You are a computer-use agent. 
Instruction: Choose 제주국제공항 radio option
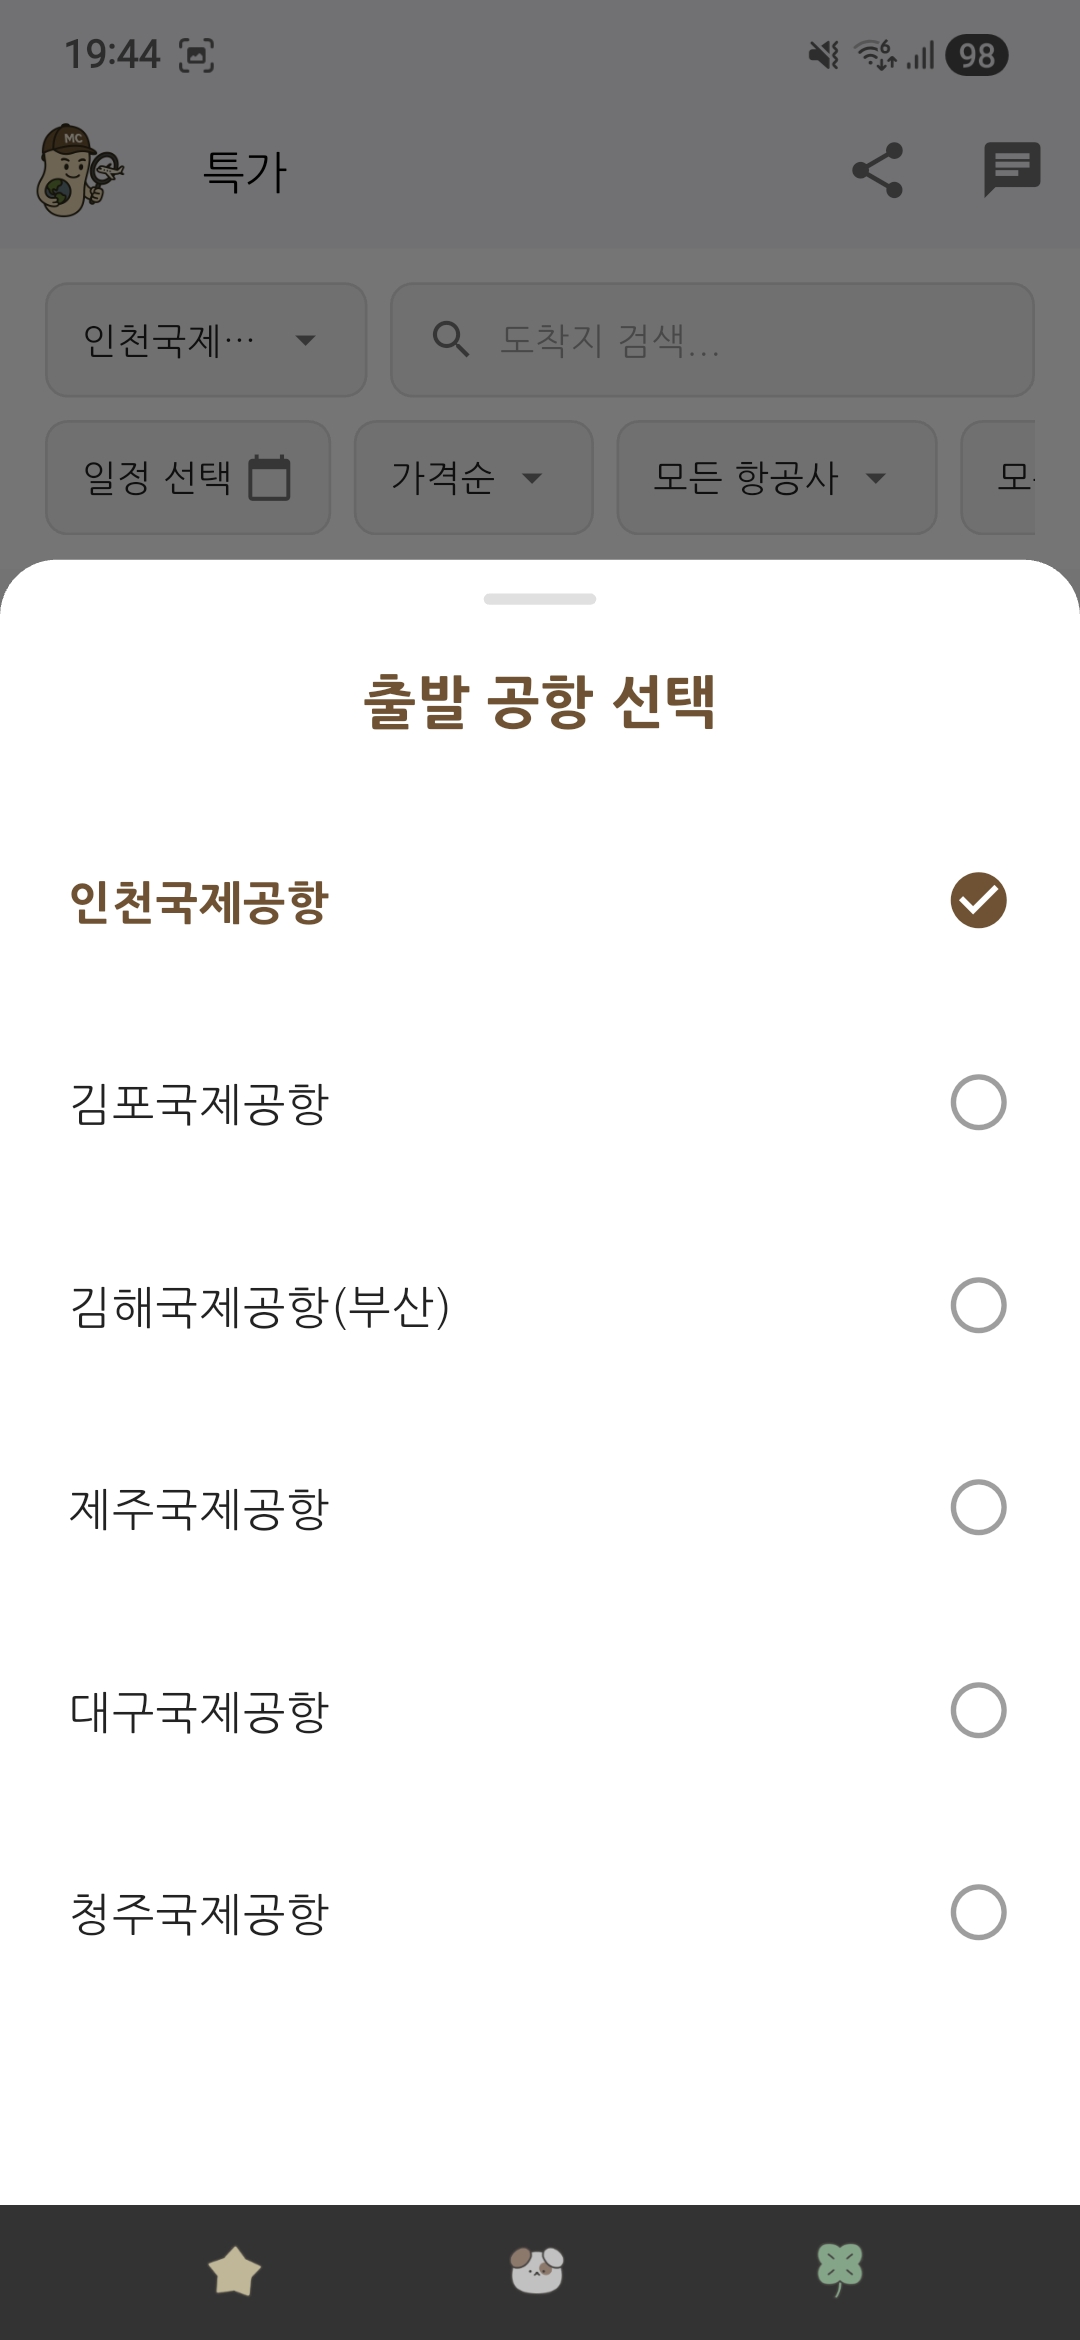tap(978, 1507)
